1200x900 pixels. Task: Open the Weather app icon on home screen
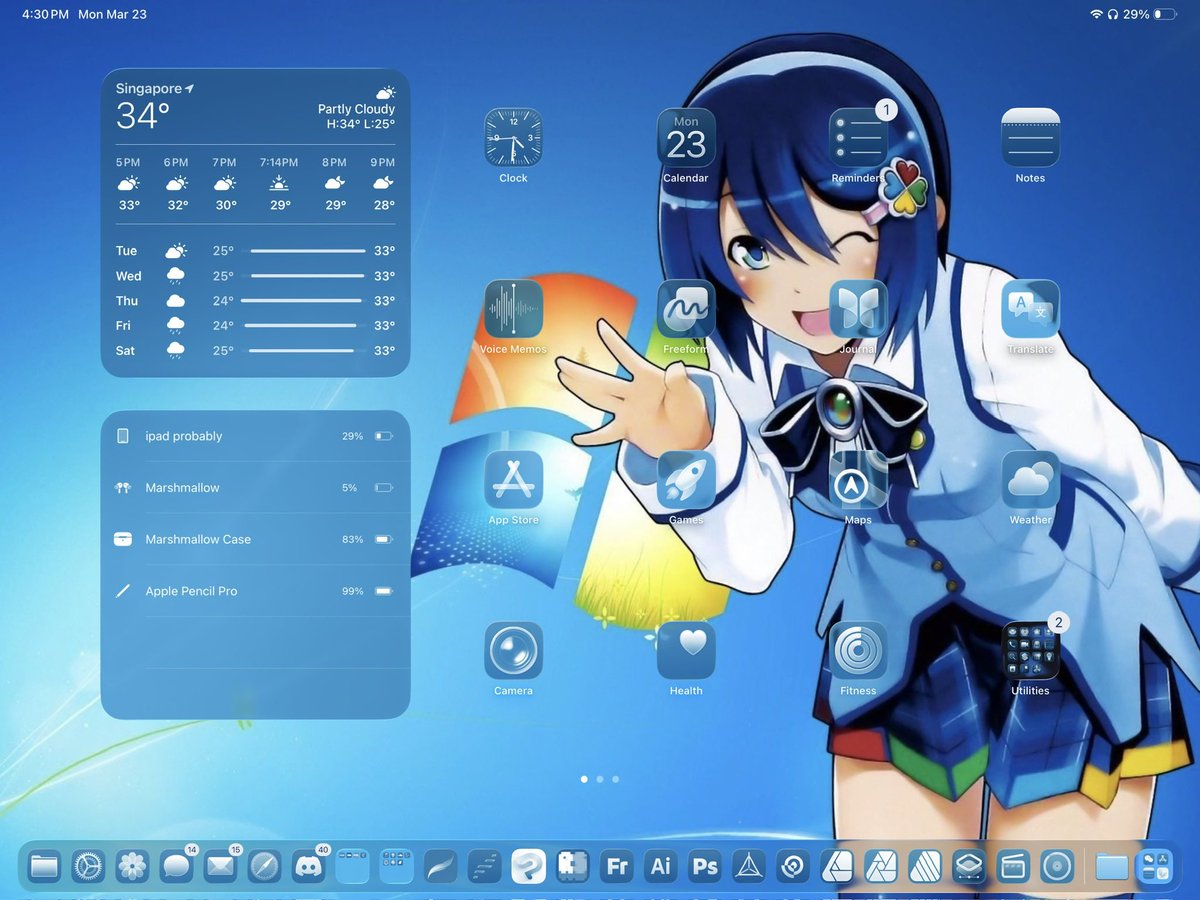click(1030, 480)
